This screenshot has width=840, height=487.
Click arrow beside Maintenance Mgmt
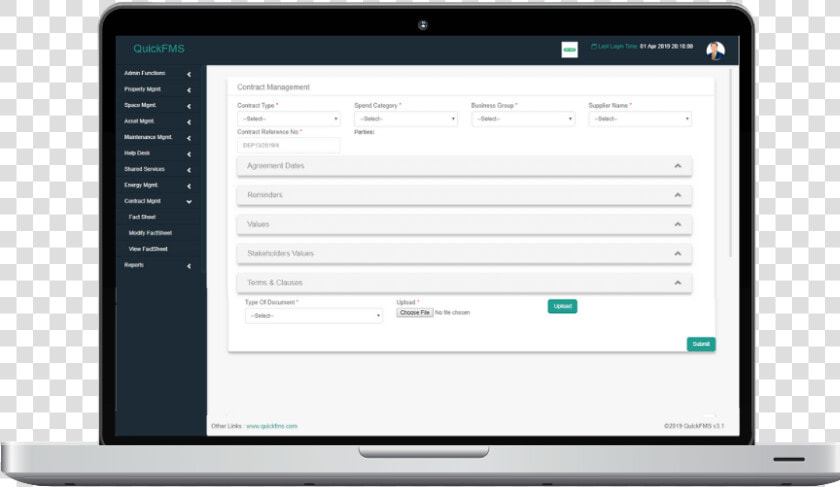click(189, 138)
